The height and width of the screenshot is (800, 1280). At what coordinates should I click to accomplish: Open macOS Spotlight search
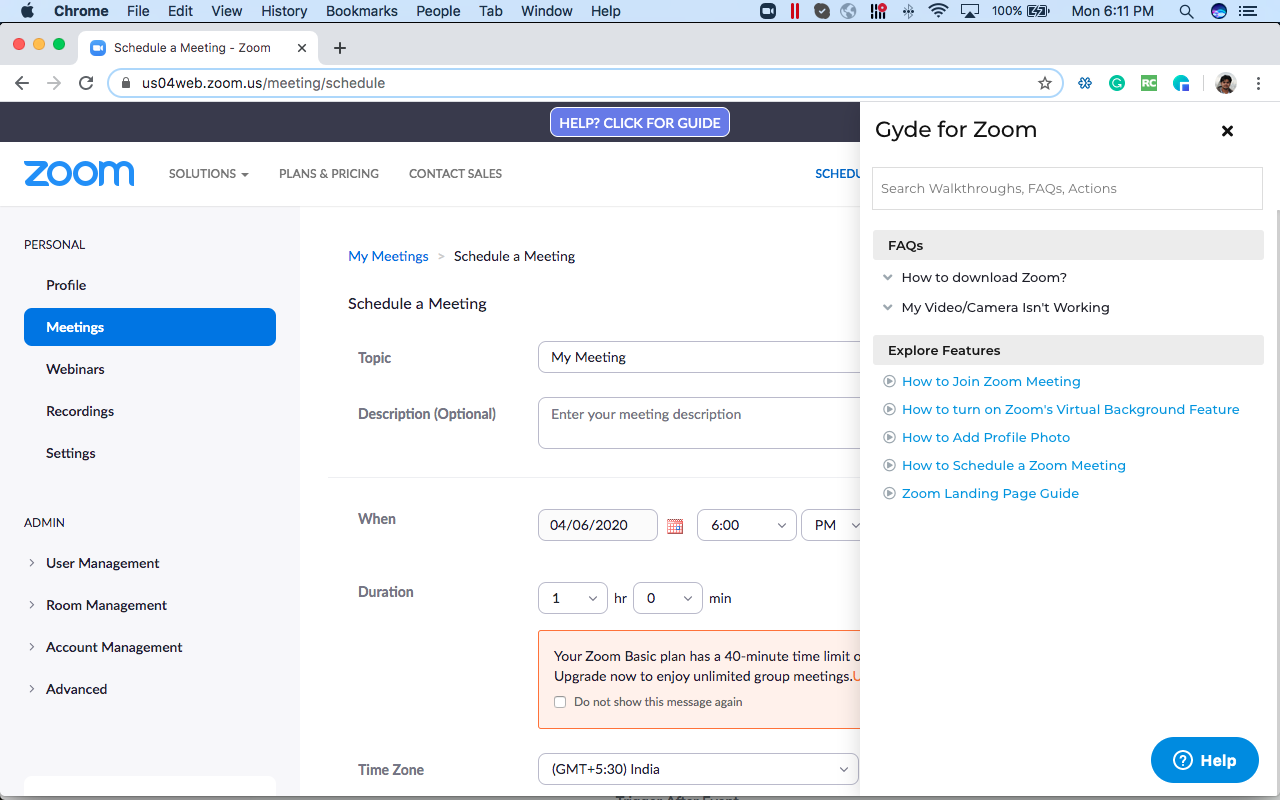tap(1186, 11)
